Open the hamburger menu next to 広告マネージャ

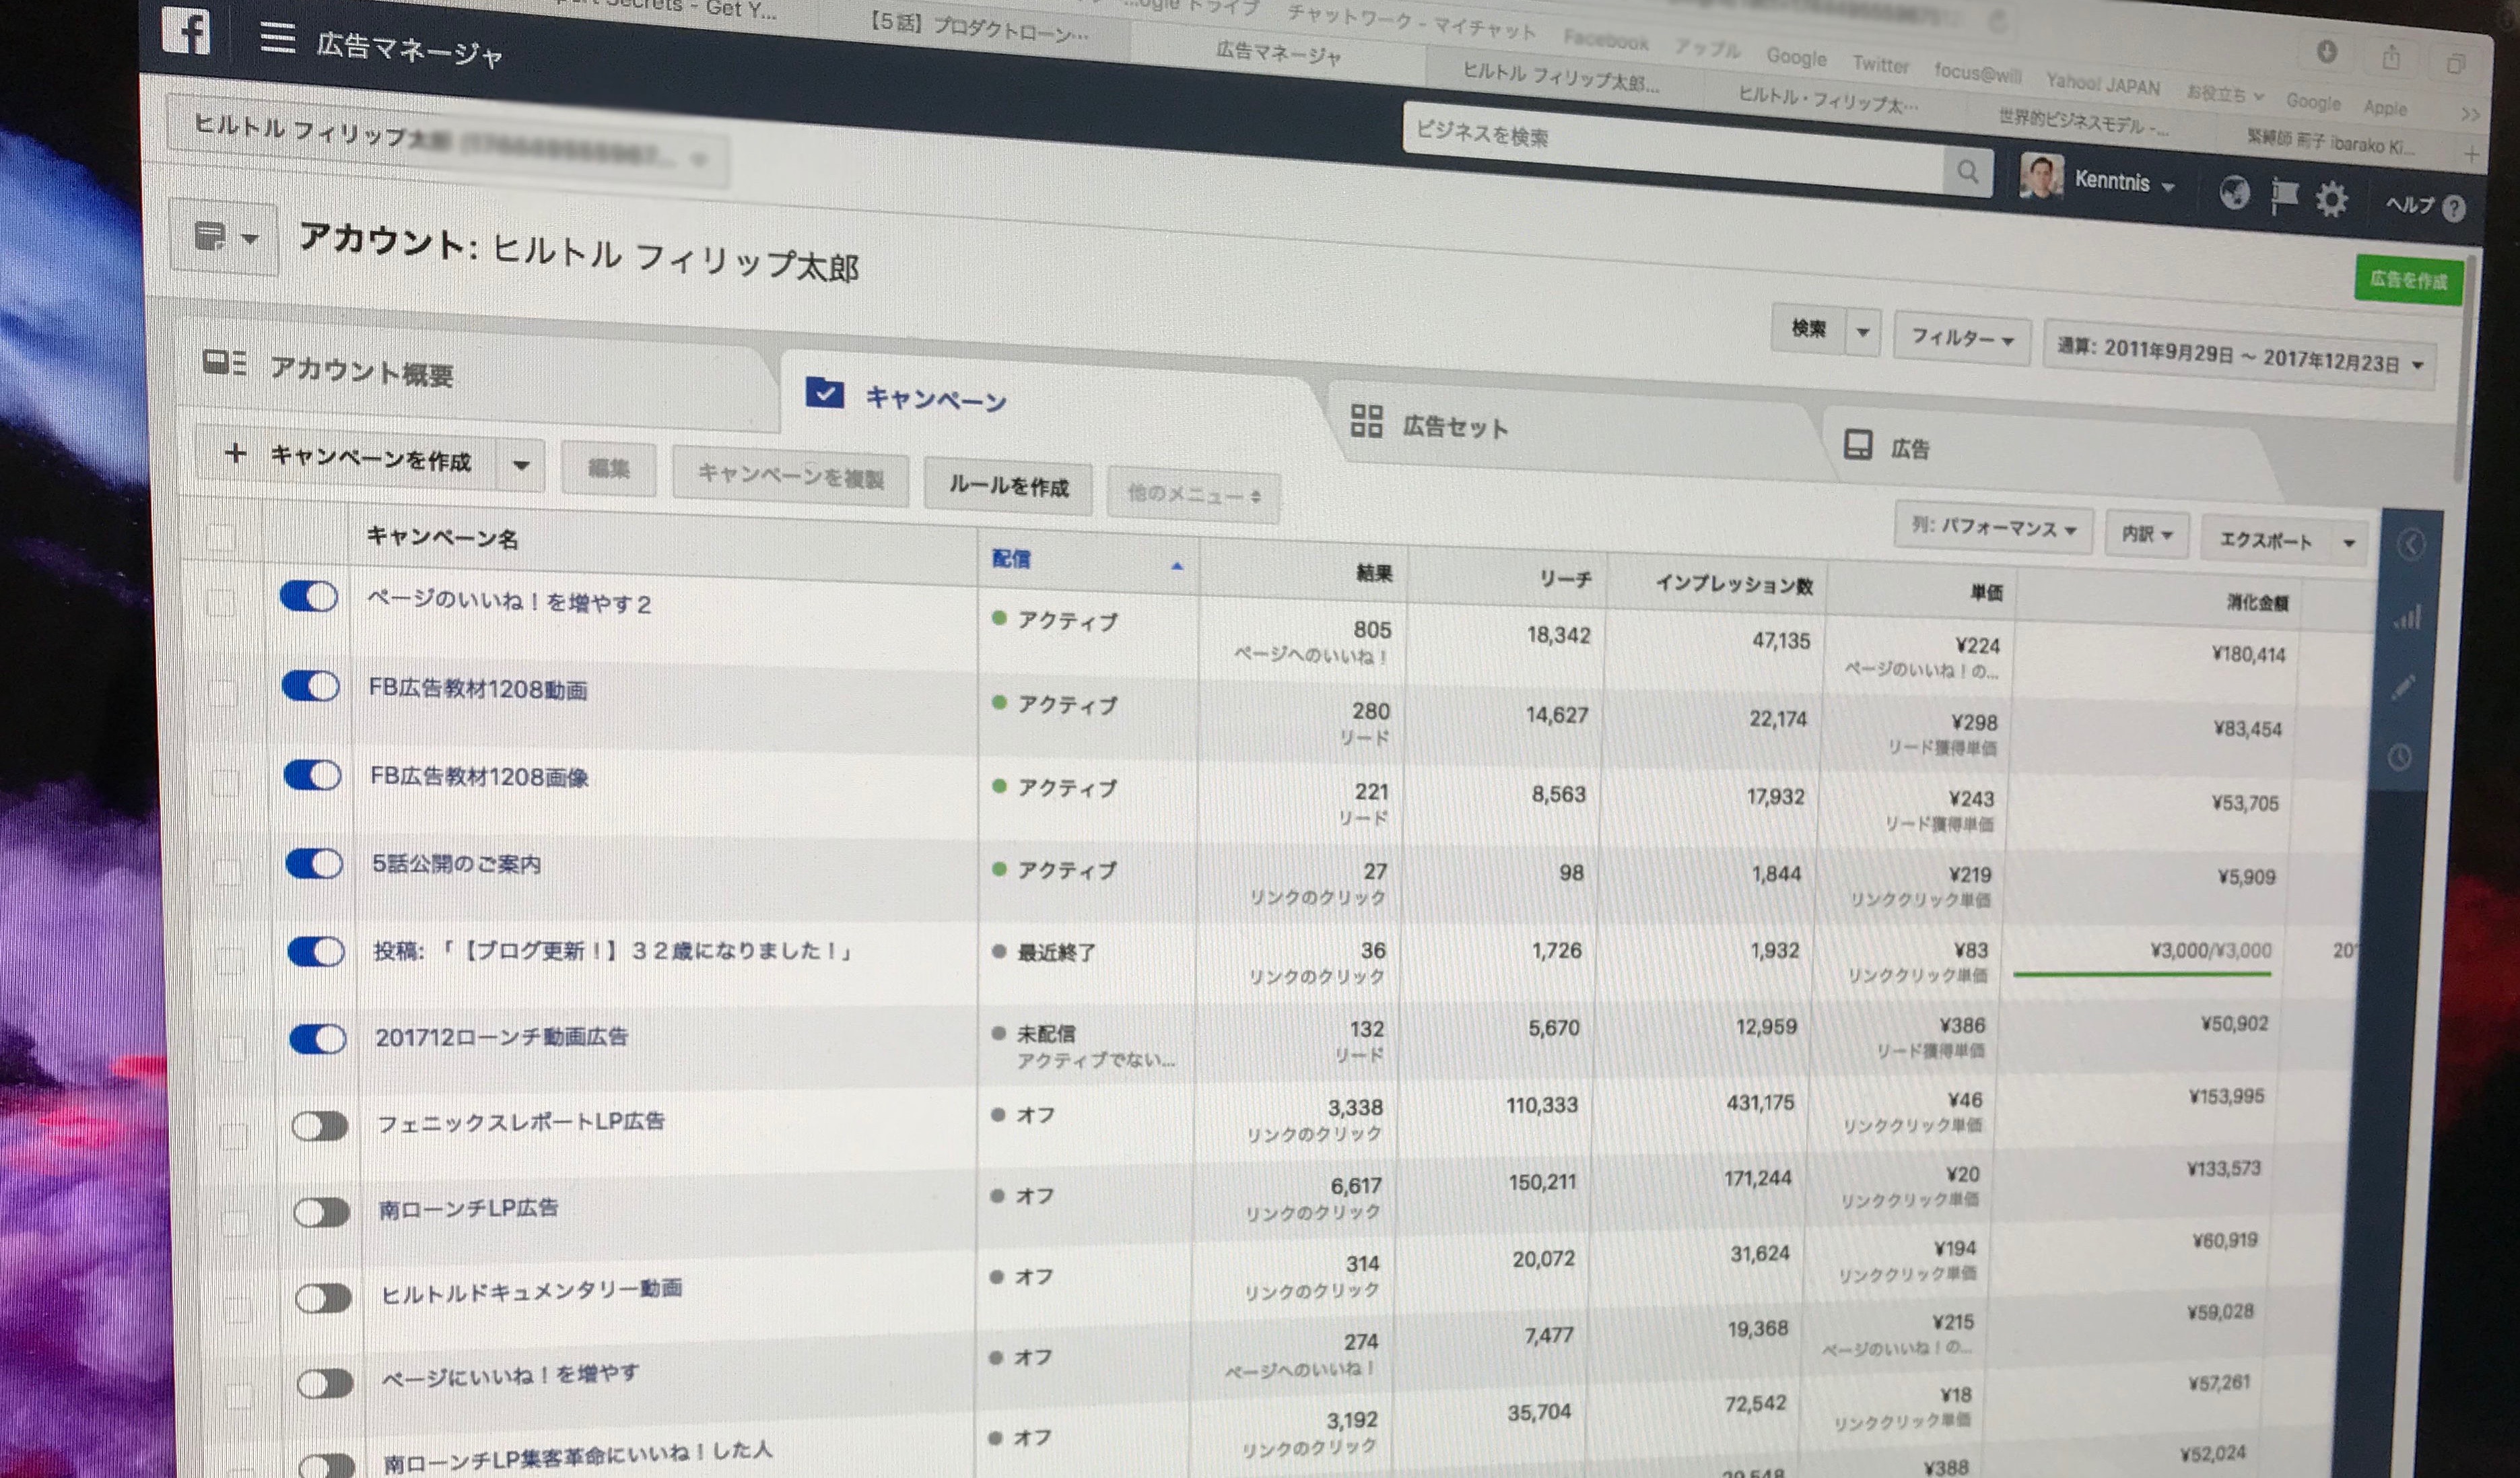click(x=277, y=38)
